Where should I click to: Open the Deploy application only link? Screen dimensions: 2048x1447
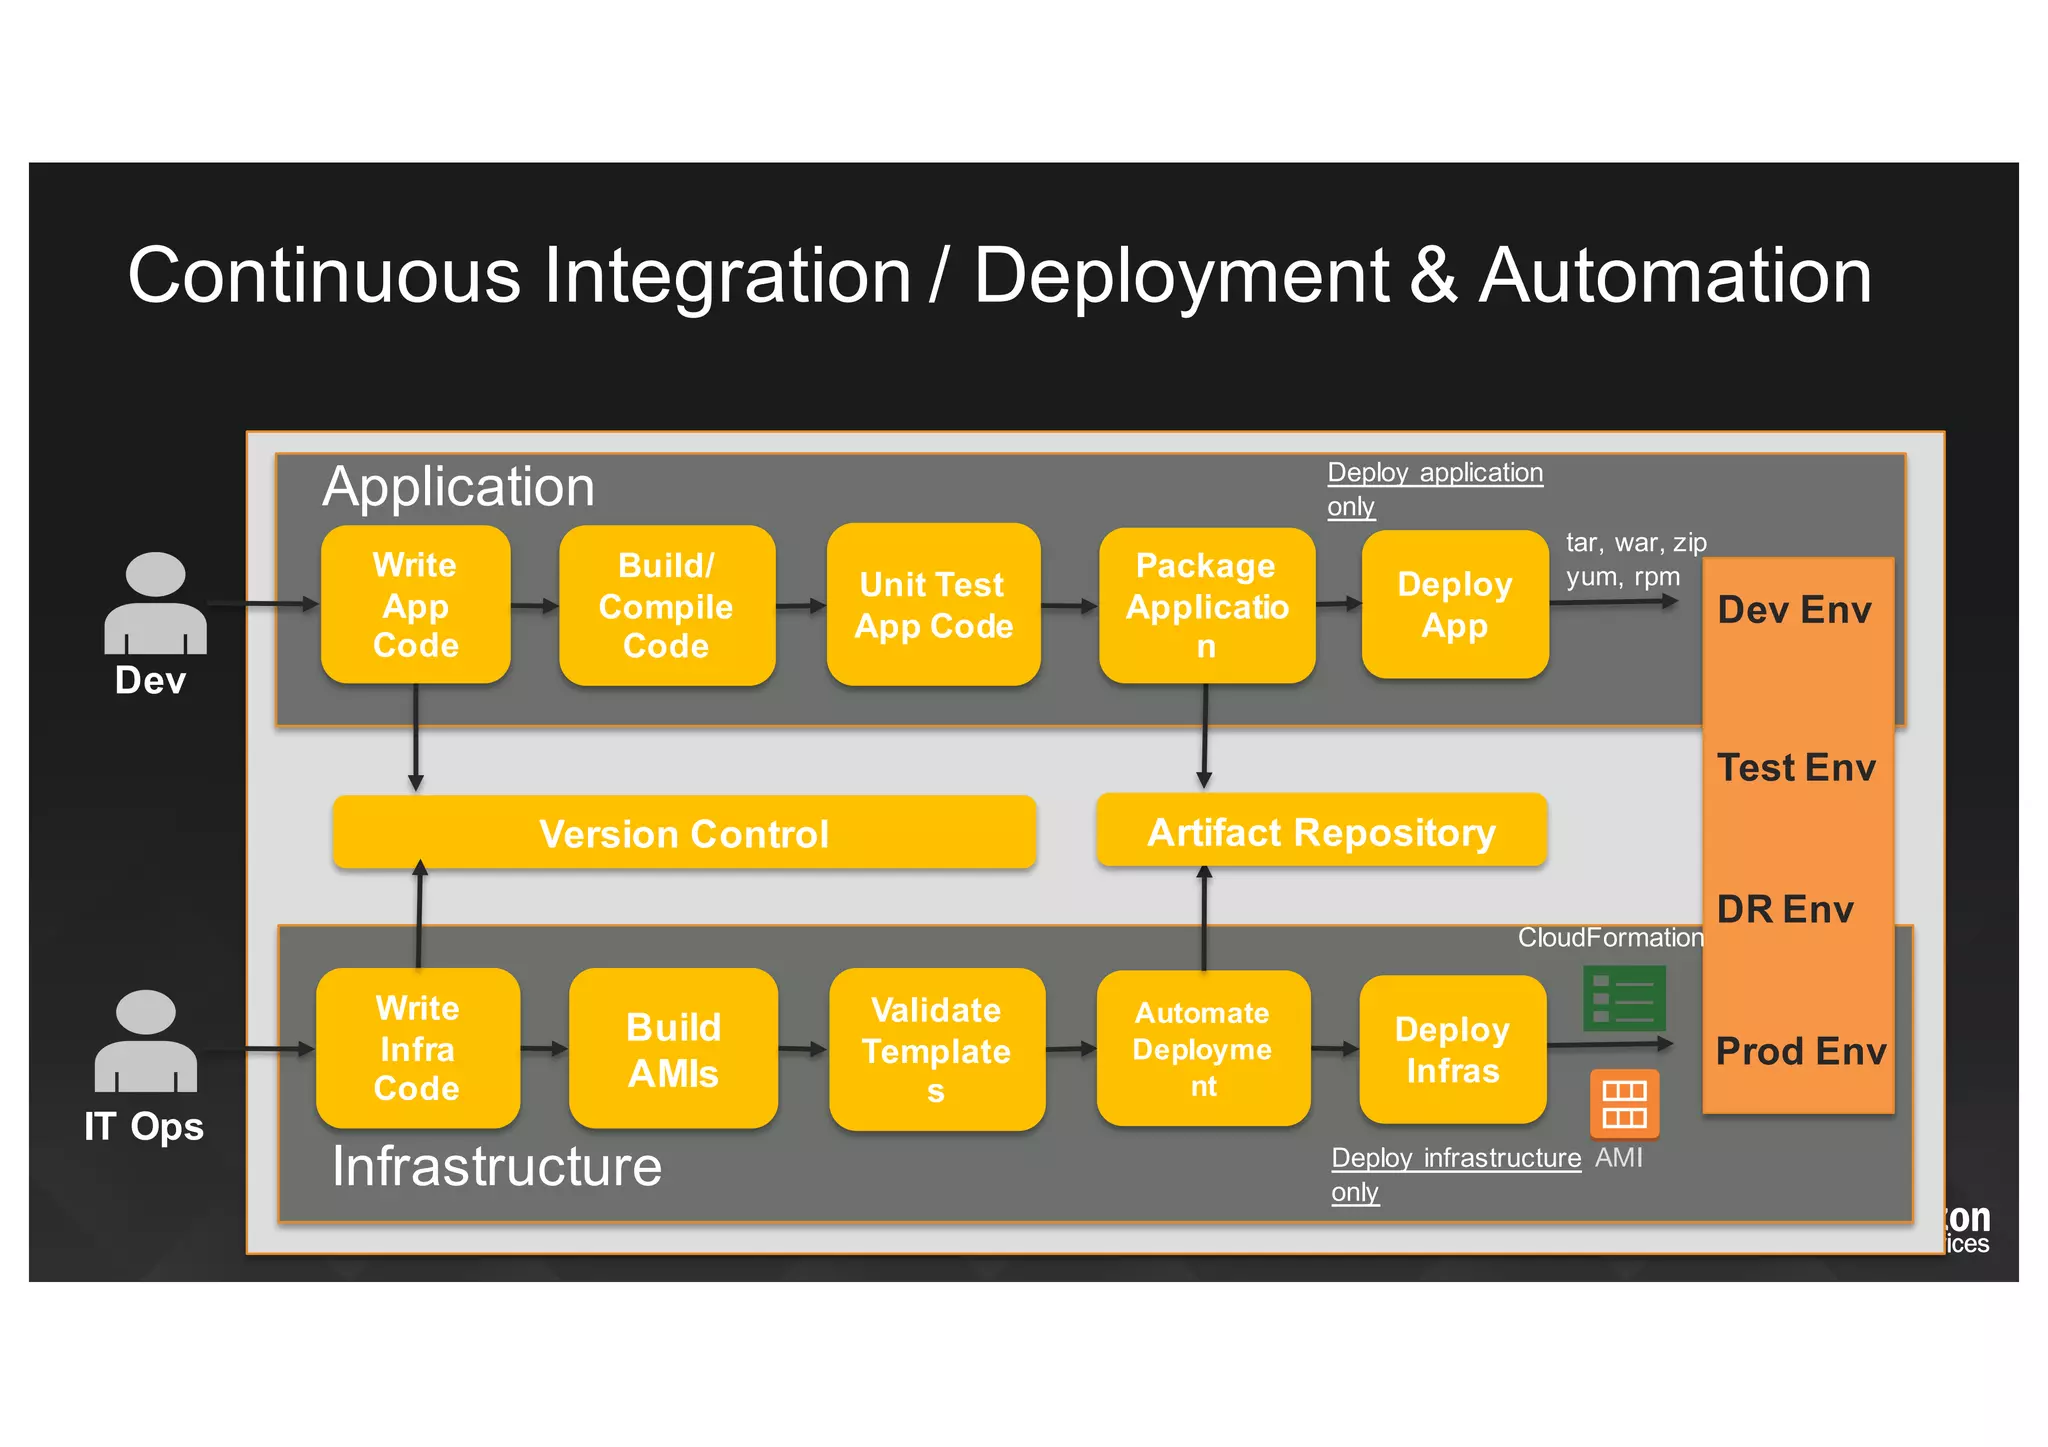pyautogui.click(x=1434, y=473)
